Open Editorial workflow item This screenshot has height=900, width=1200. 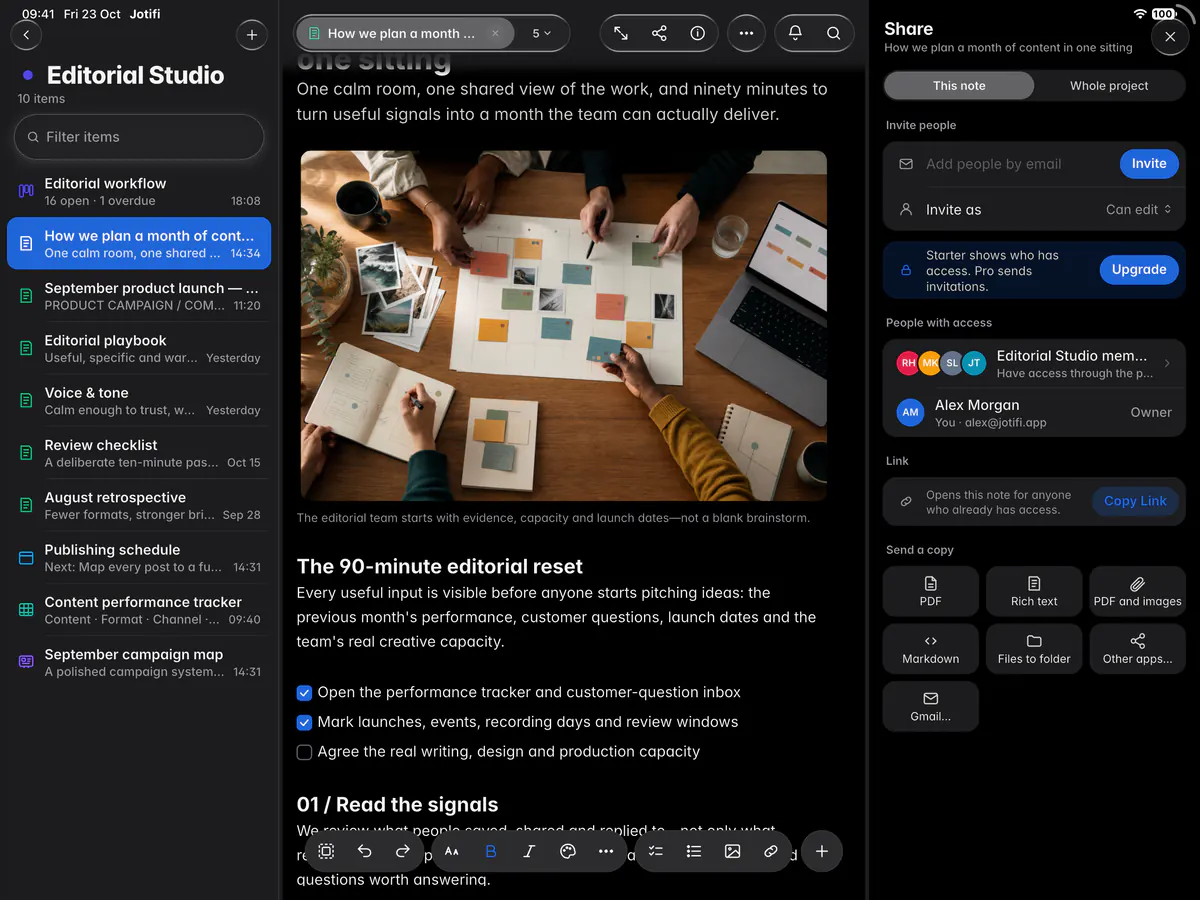(139, 191)
